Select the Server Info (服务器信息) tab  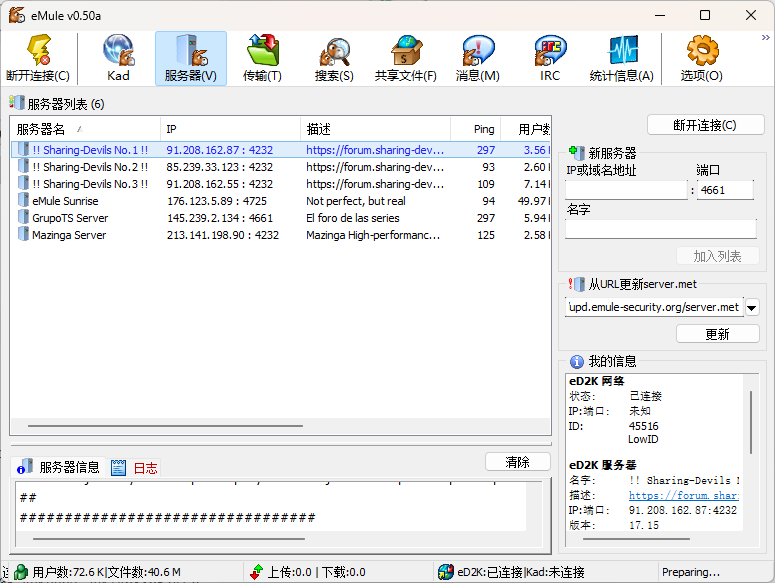[x=59, y=467]
